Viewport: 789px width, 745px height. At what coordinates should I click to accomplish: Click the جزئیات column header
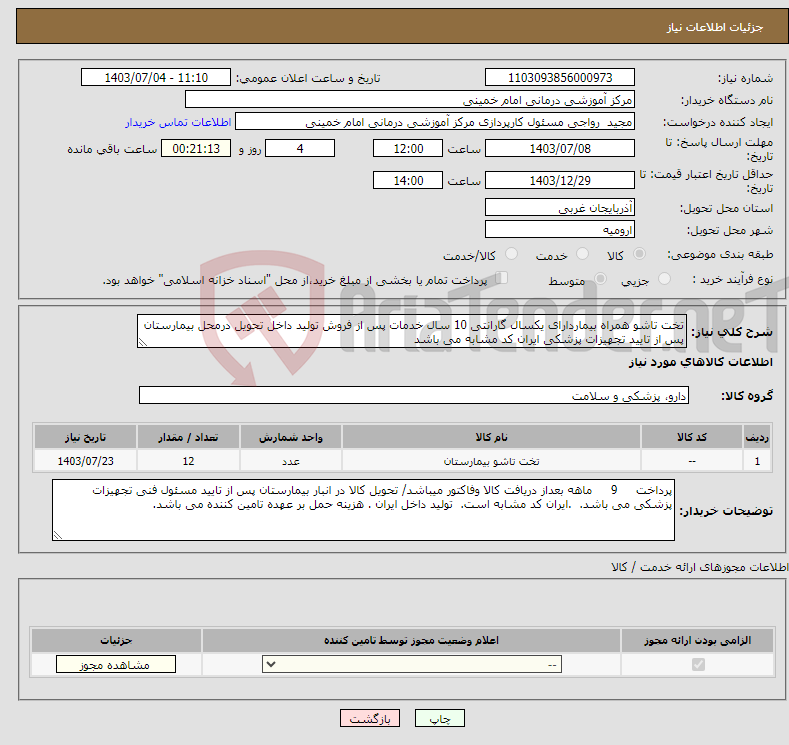coord(116,640)
